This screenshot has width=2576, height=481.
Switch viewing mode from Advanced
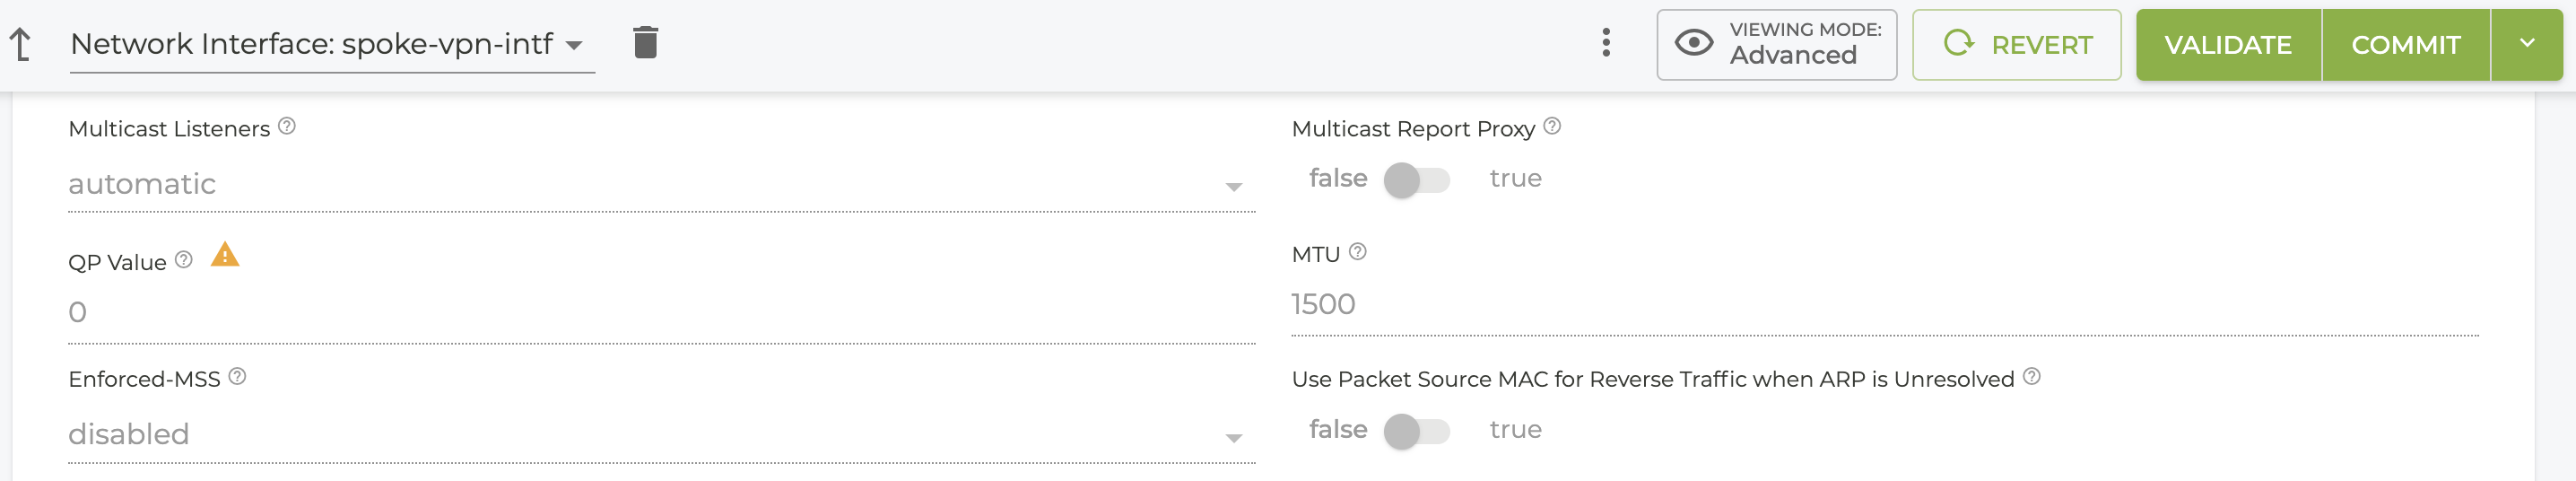tap(1776, 45)
